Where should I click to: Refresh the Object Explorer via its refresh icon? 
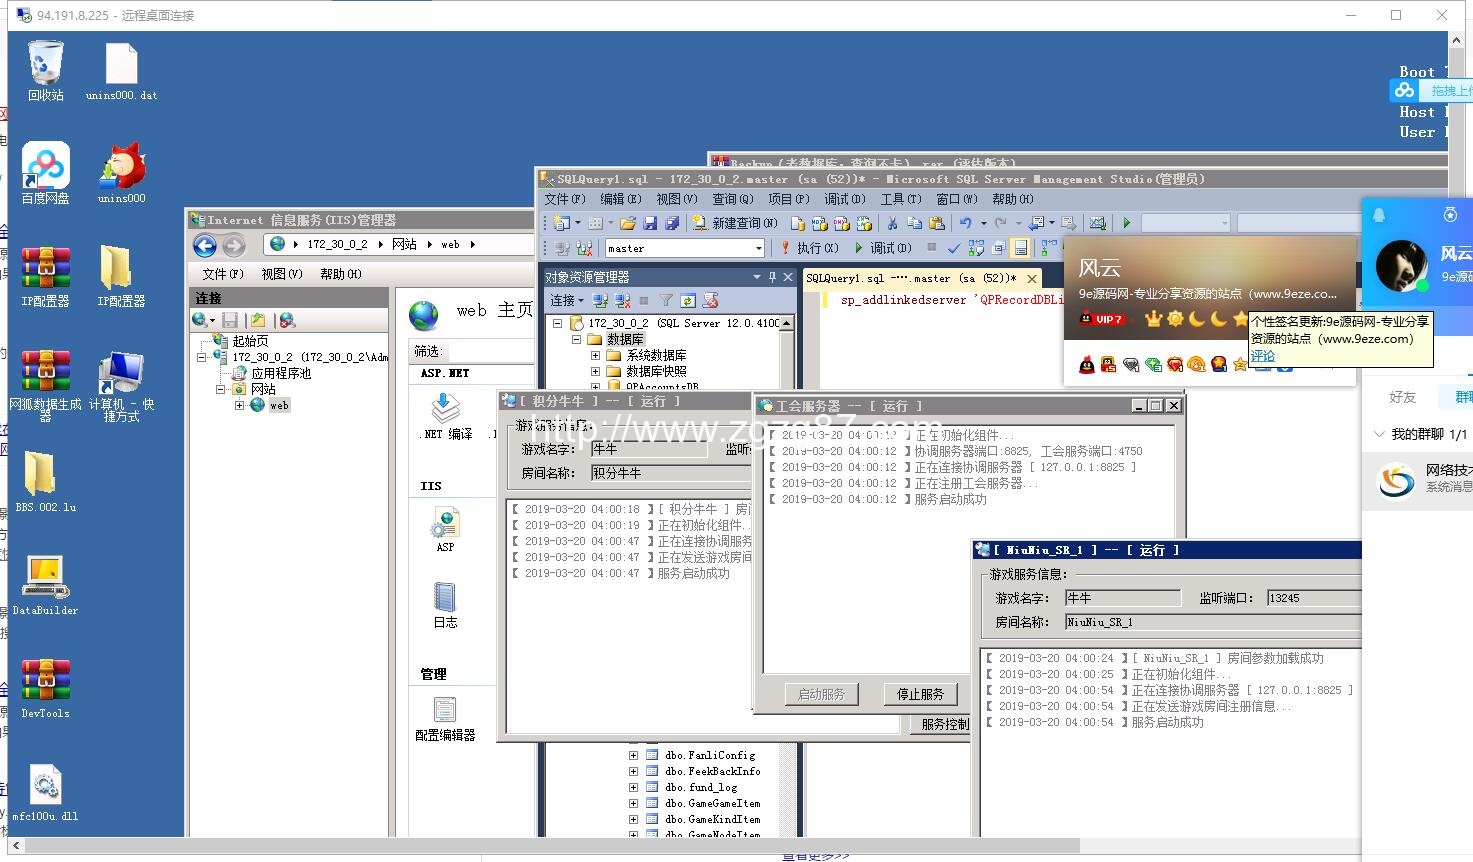688,300
